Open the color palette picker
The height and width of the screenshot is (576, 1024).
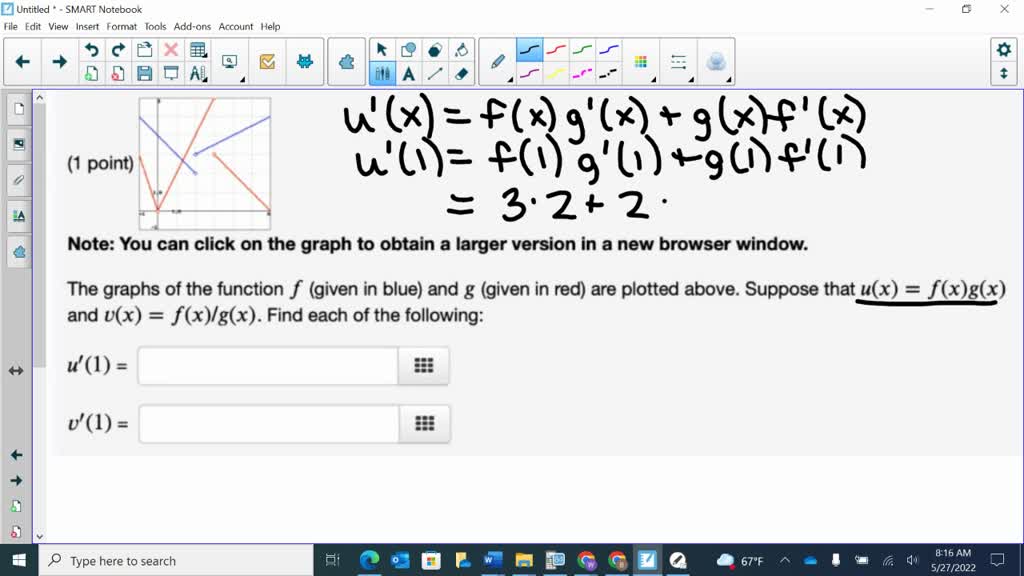point(642,61)
